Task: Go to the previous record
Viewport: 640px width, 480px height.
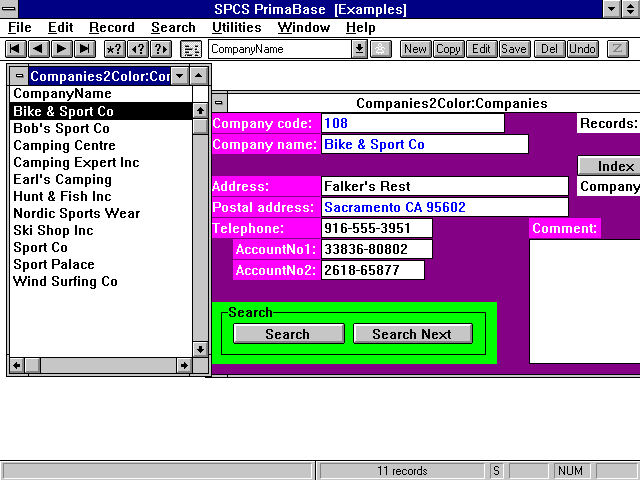Action: tap(38, 49)
